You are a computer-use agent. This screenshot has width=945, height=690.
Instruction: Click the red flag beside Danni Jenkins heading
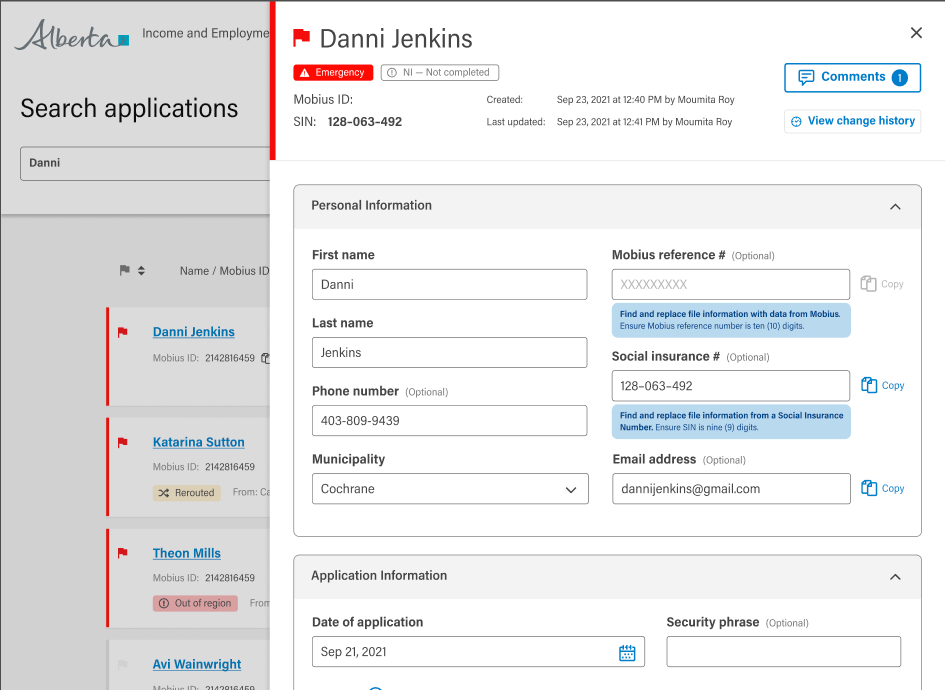click(301, 38)
